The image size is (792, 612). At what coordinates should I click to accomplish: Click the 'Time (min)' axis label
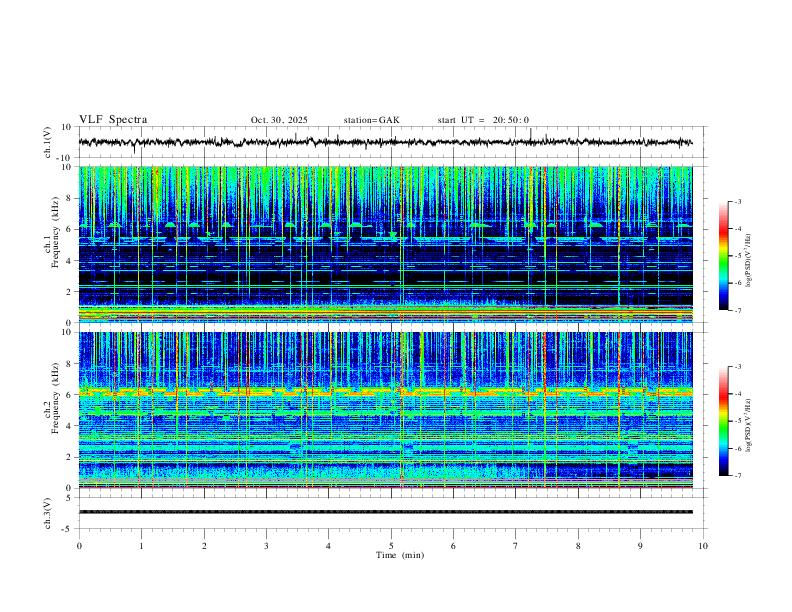400,555
